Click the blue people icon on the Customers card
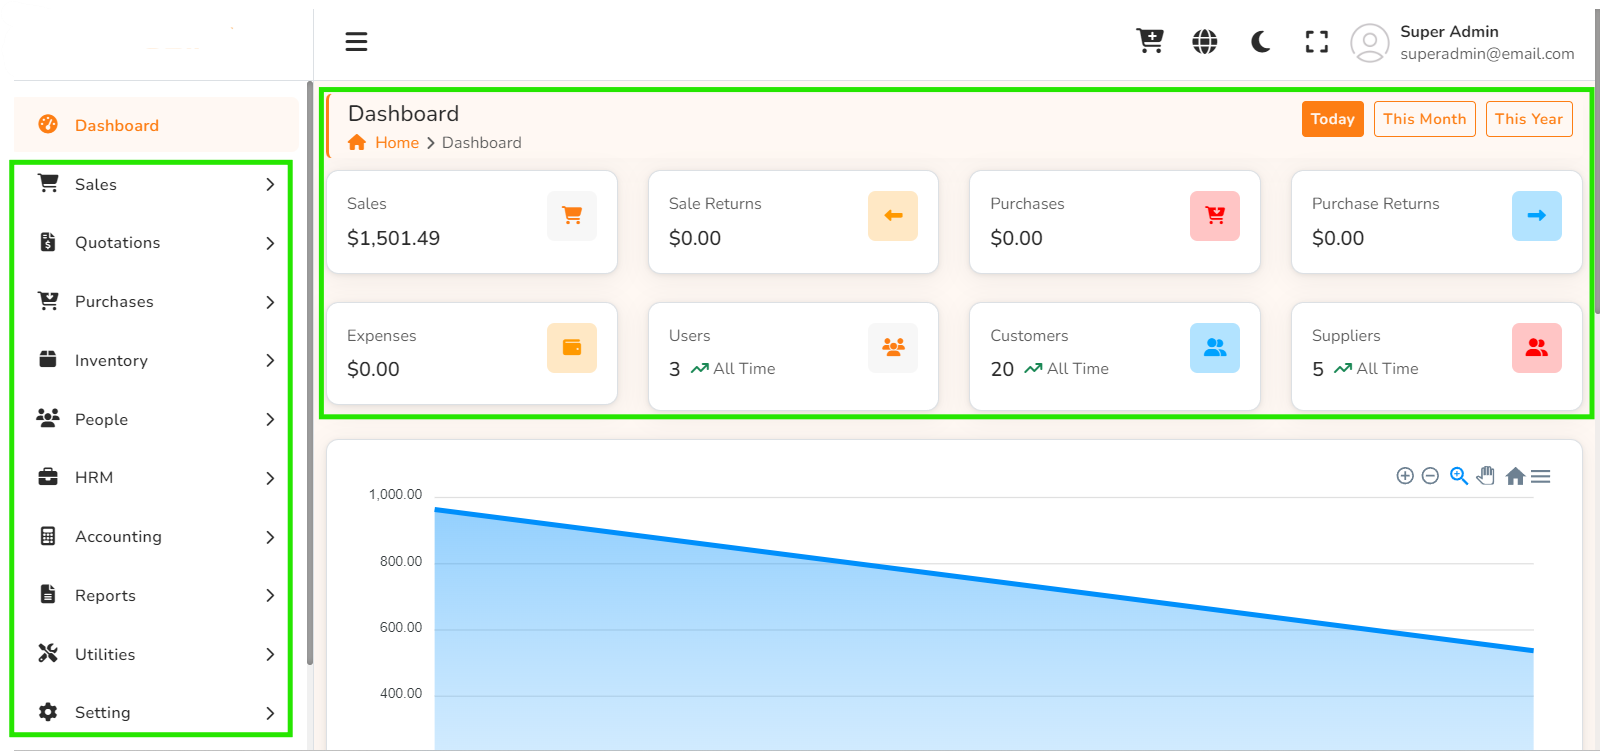Viewport: 1600px width, 751px height. tap(1215, 348)
